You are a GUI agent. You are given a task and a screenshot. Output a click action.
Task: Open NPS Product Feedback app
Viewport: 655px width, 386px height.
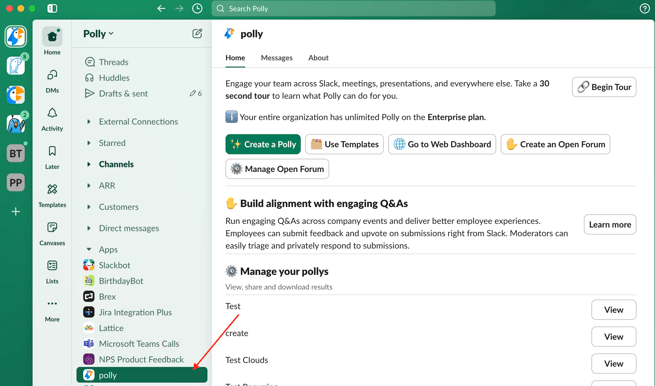pos(142,359)
